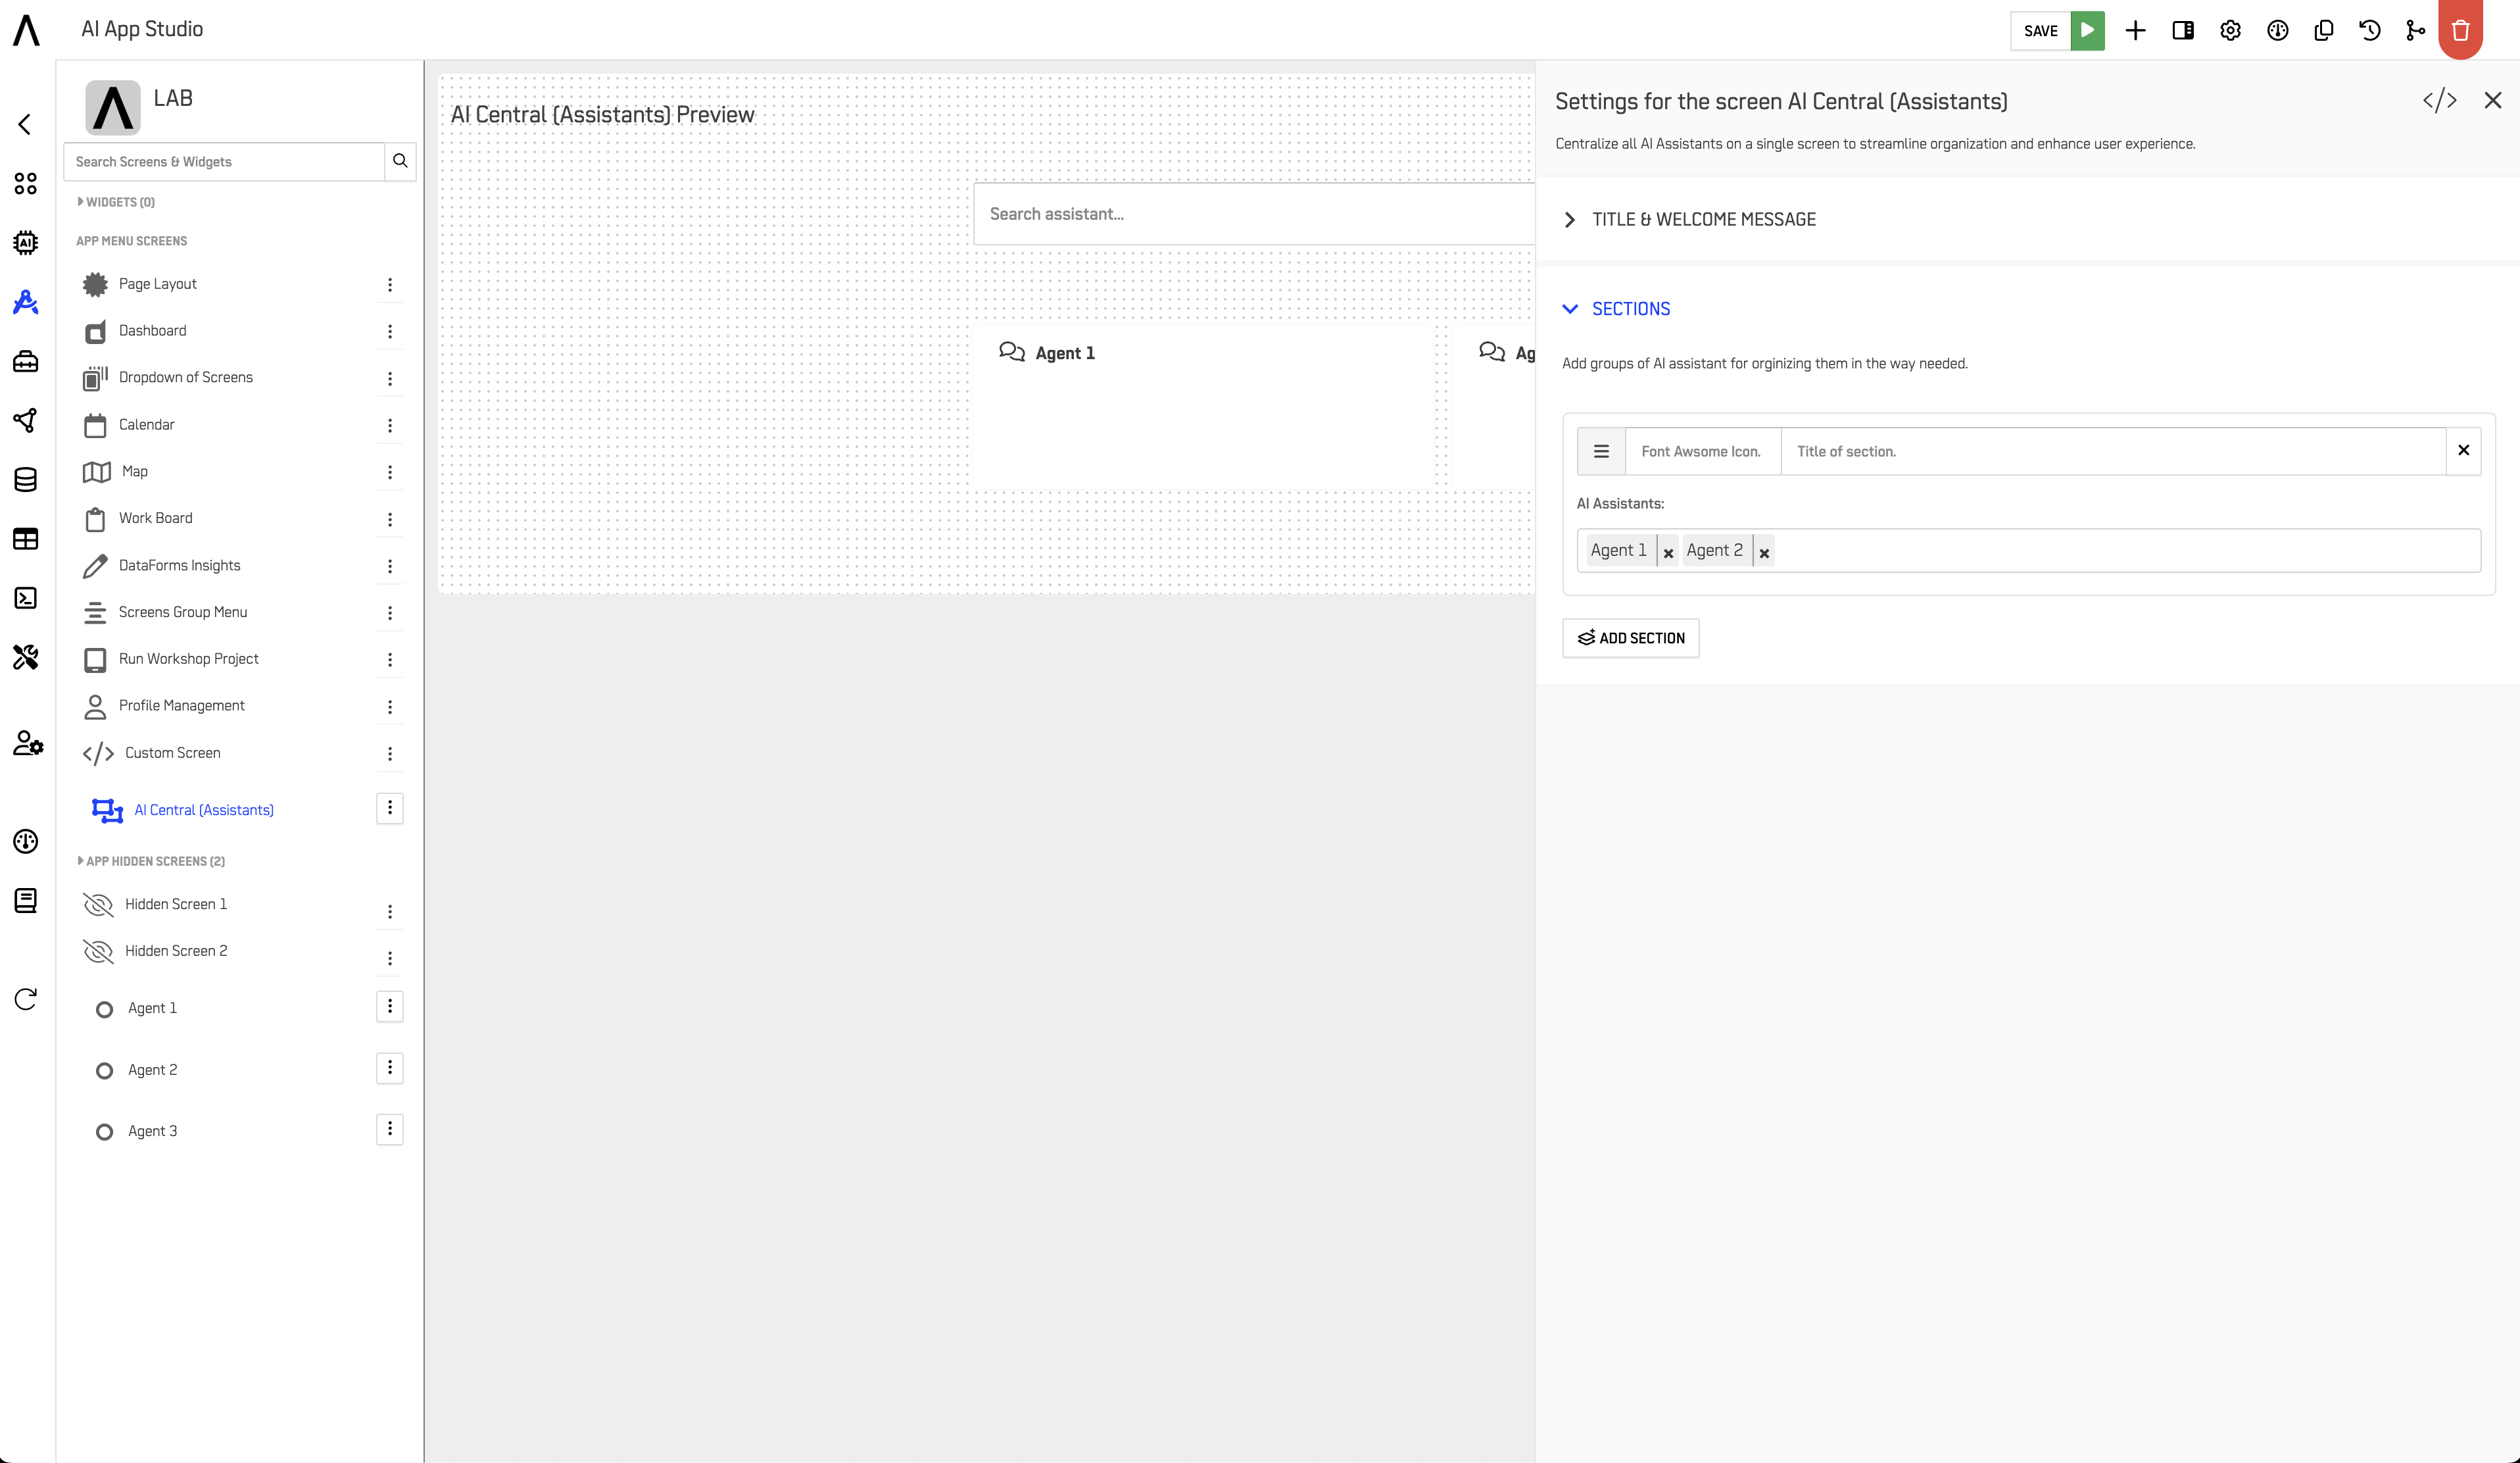Collapse the Sections panel chevron
Screen dimensions: 2520x1463
coord(1570,309)
